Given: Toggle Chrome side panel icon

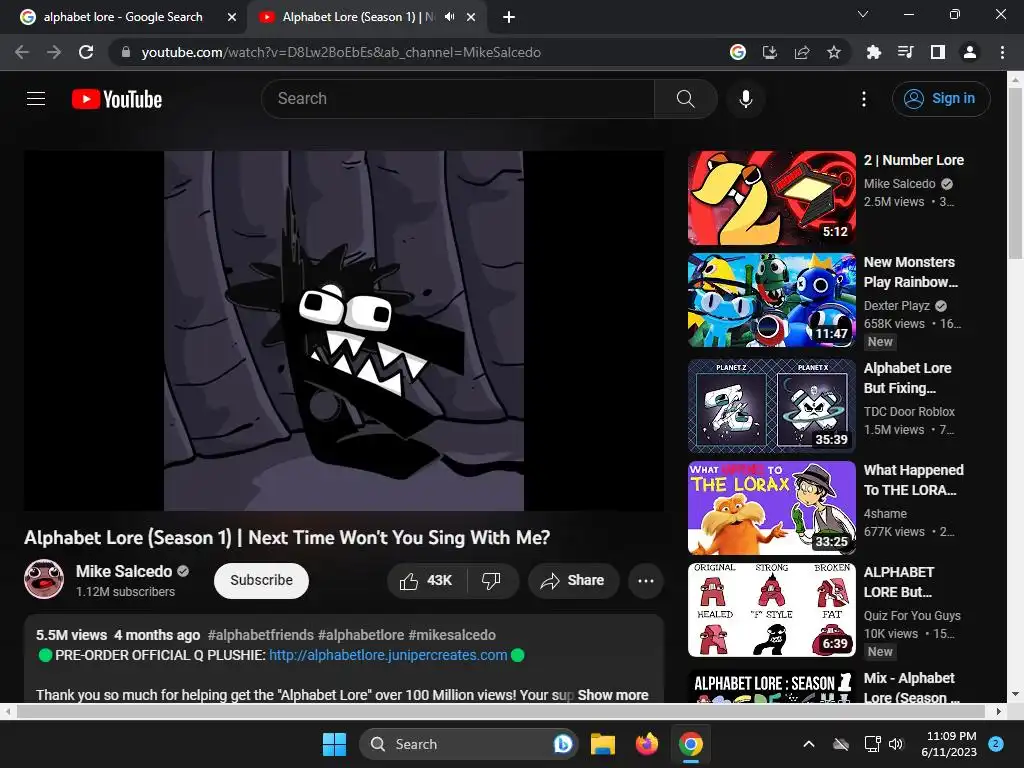Looking at the screenshot, I should [938, 52].
